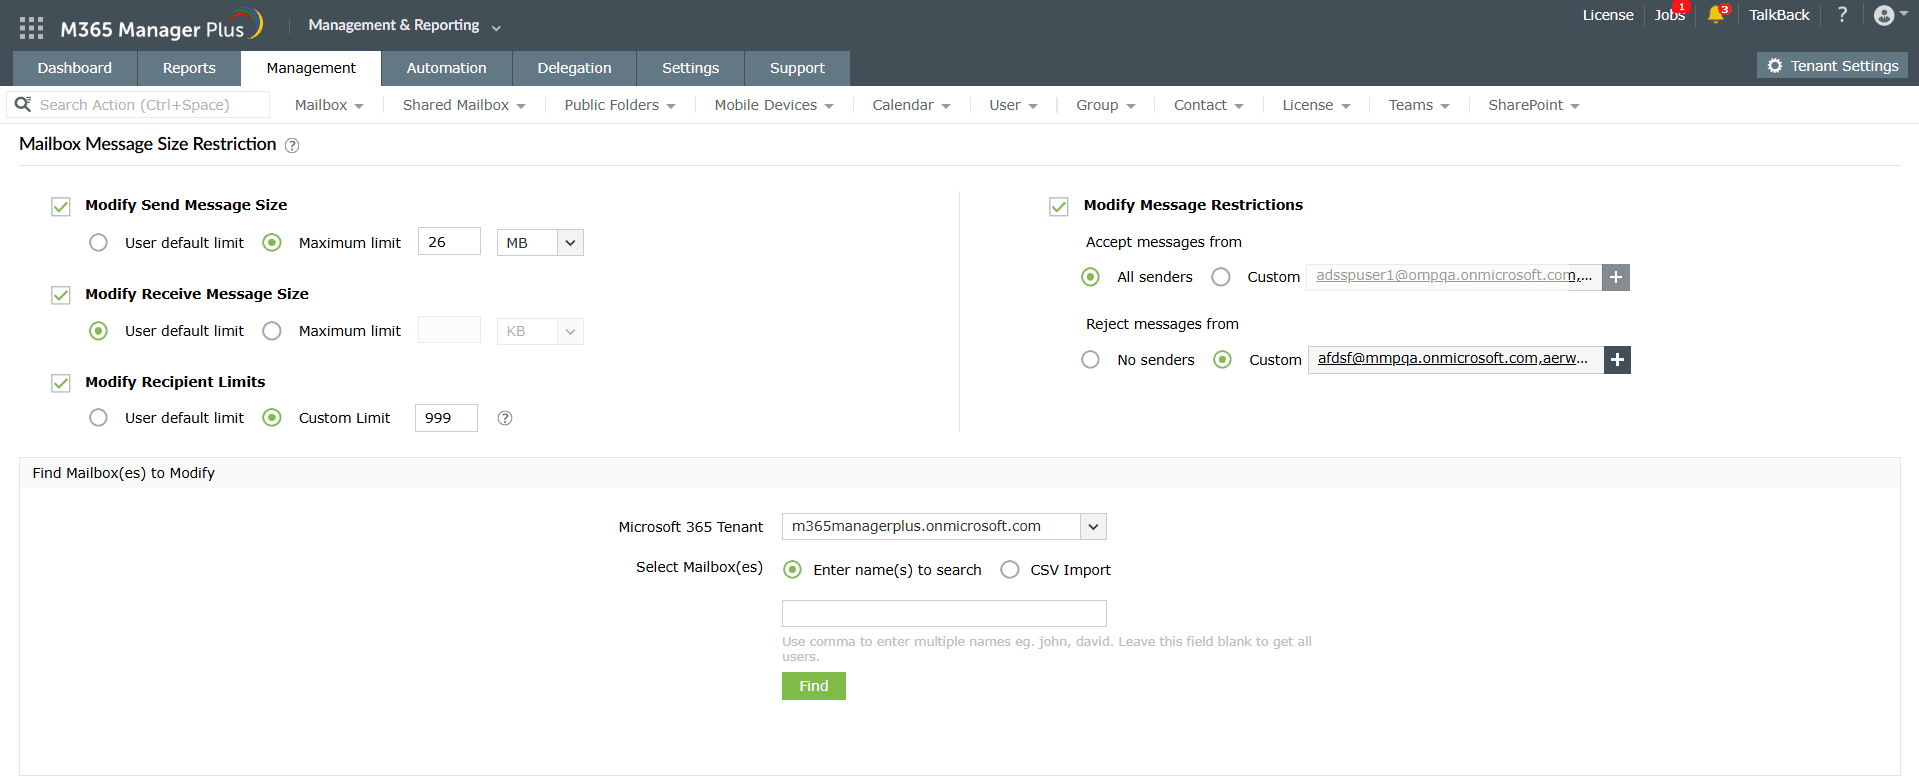Screen dimensions: 1919x780
Task: Click the Tenant Settings gear button
Action: (1832, 66)
